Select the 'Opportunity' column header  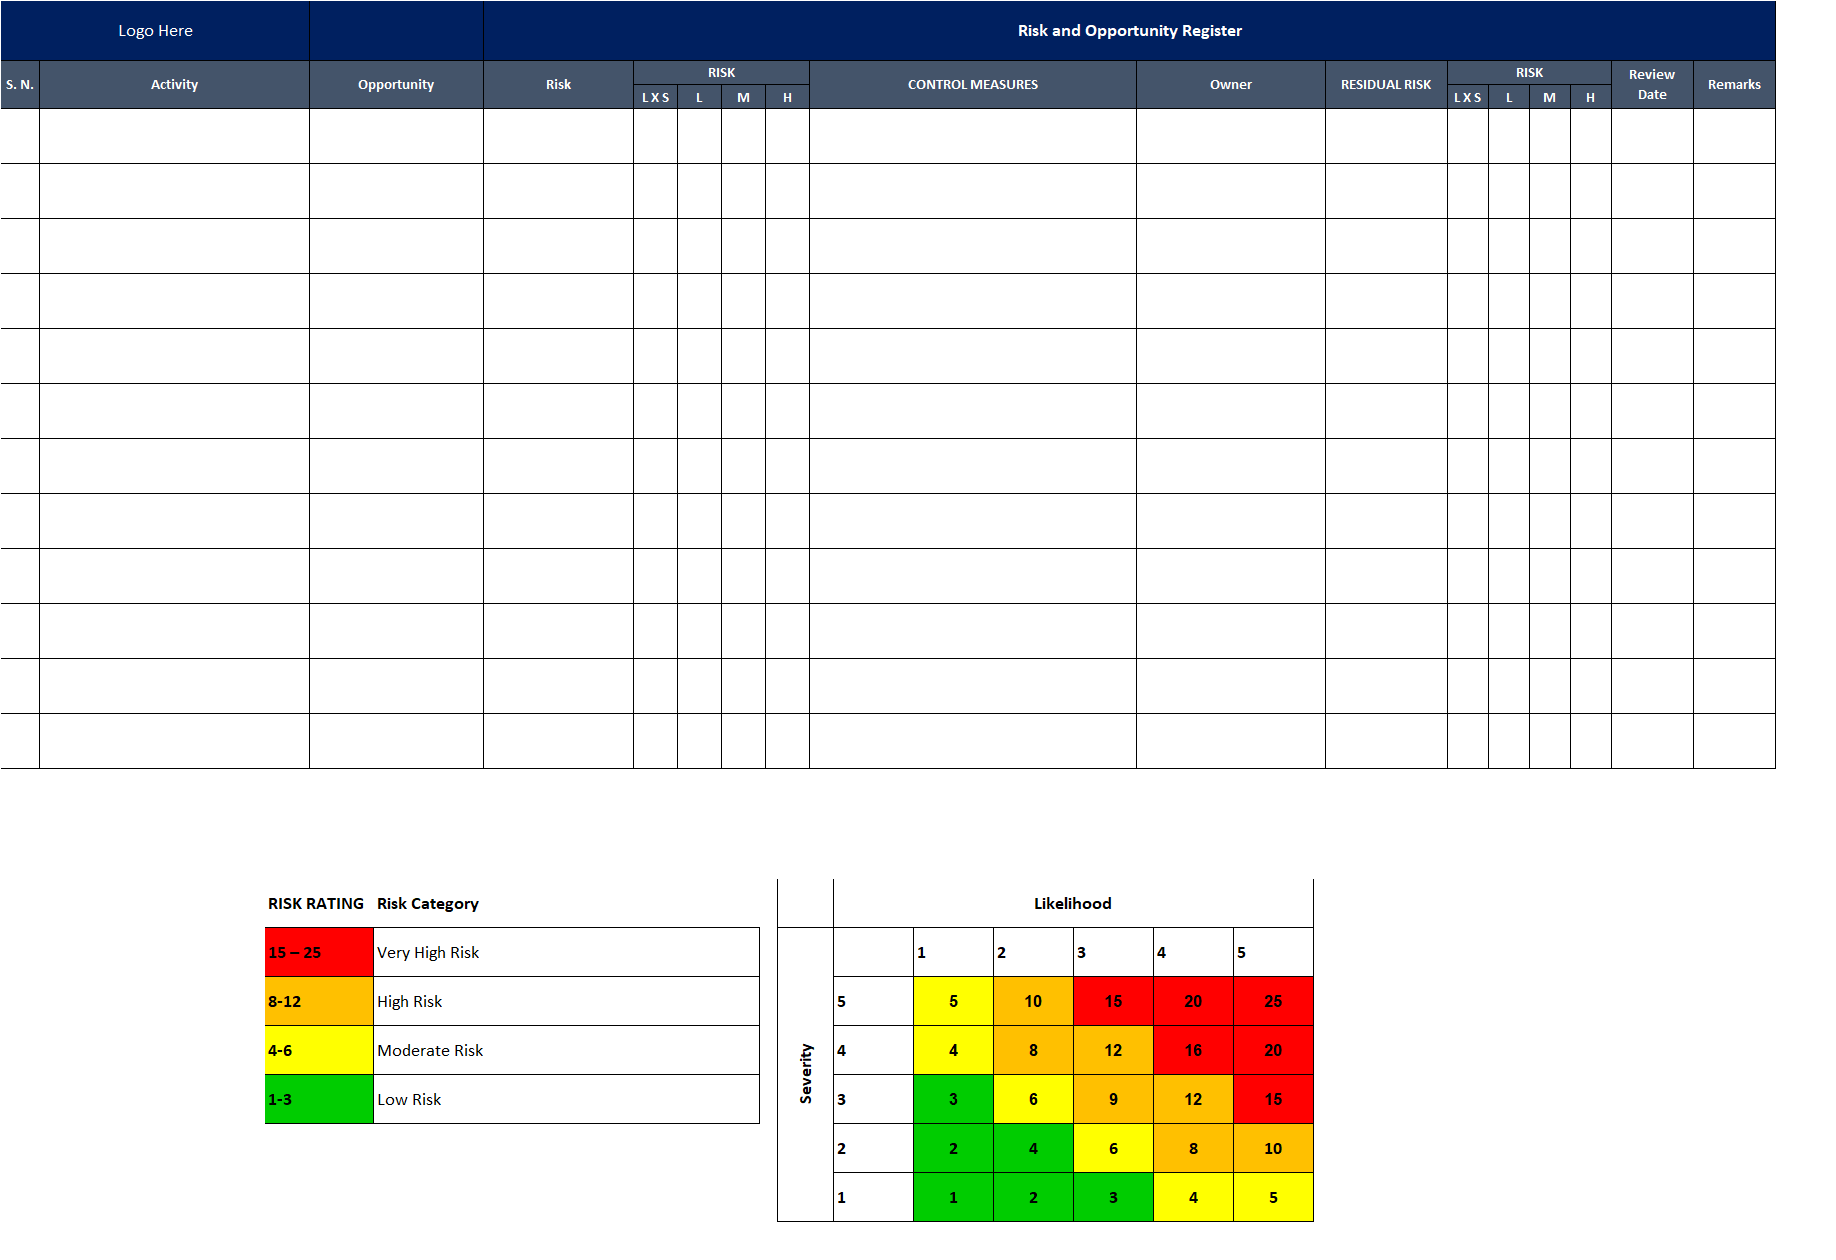click(x=396, y=85)
